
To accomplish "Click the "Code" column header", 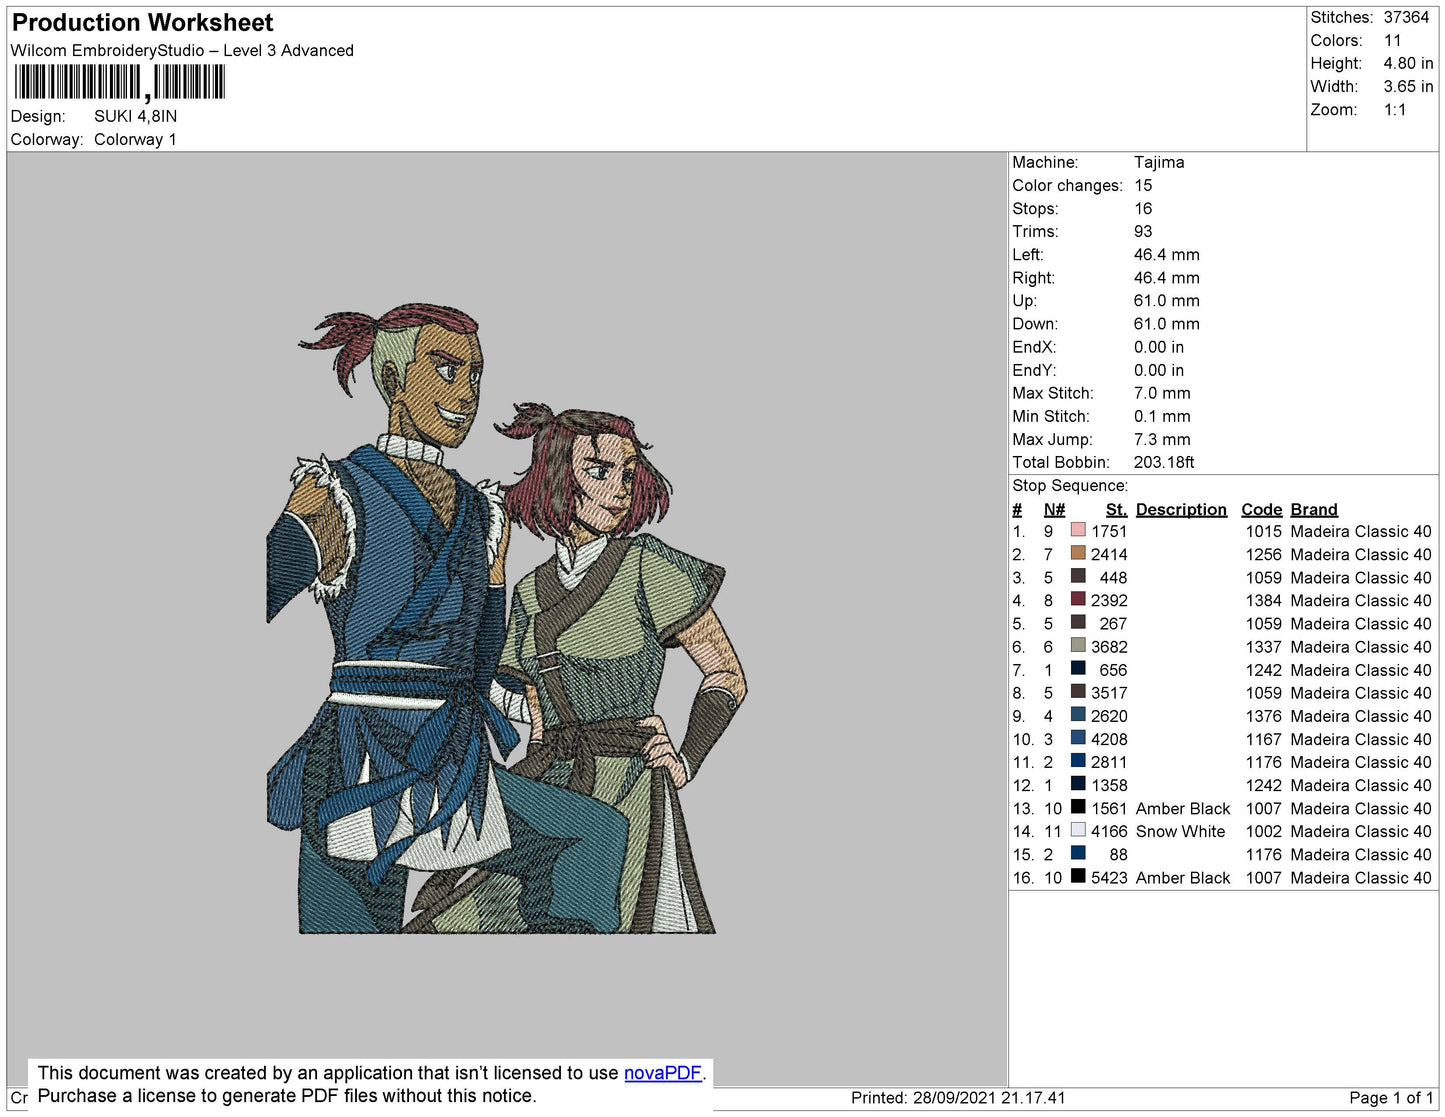I will point(1262,510).
